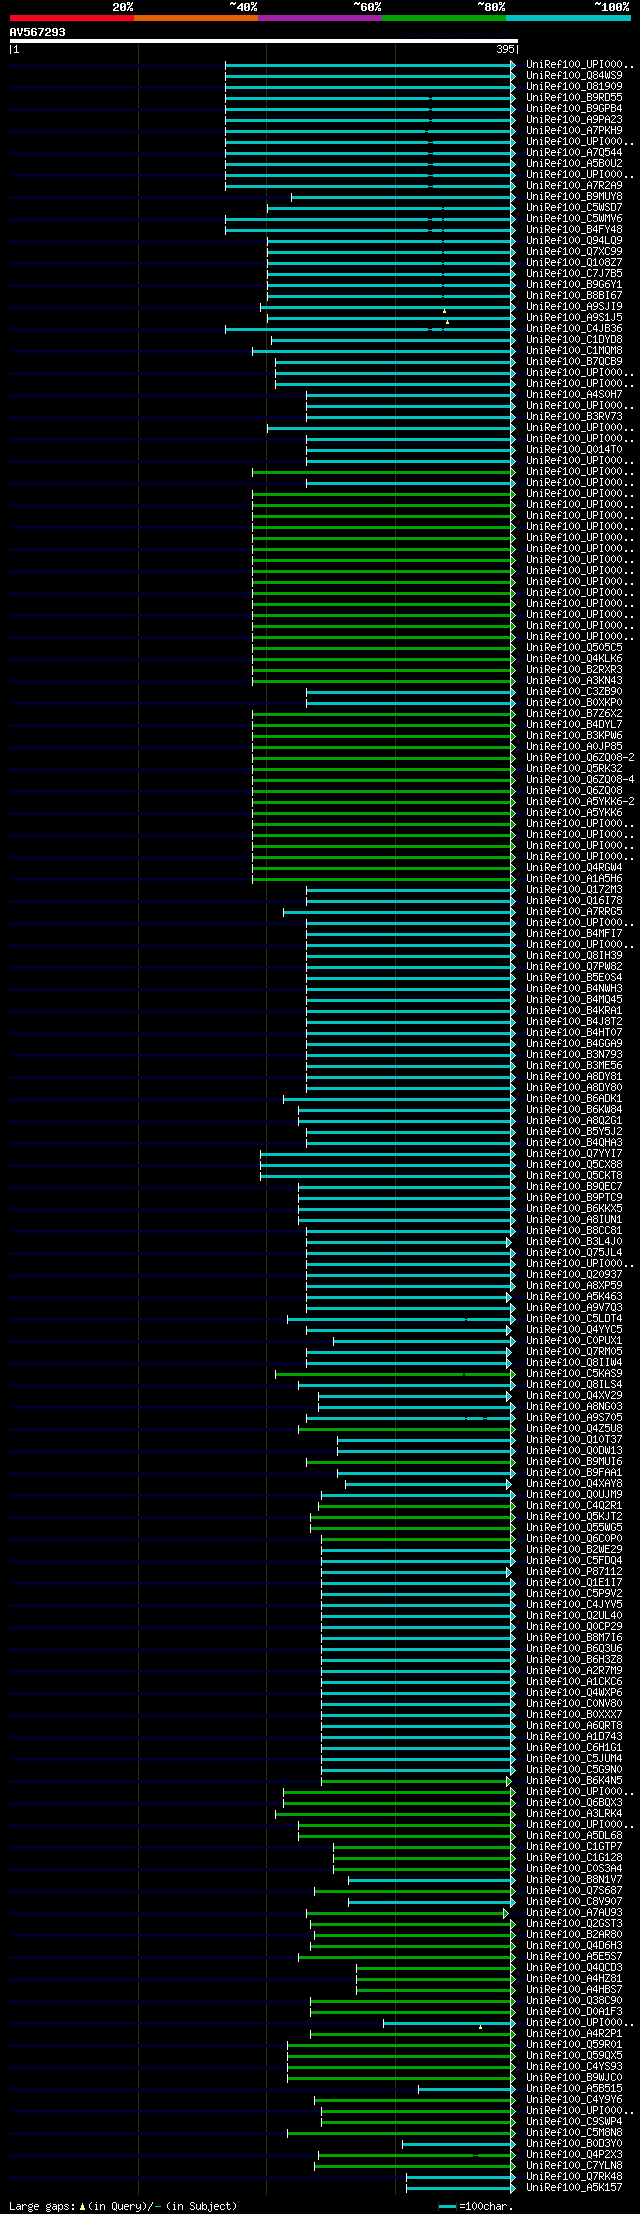Select the query name AV567293
640x2214 pixels.
point(38,32)
